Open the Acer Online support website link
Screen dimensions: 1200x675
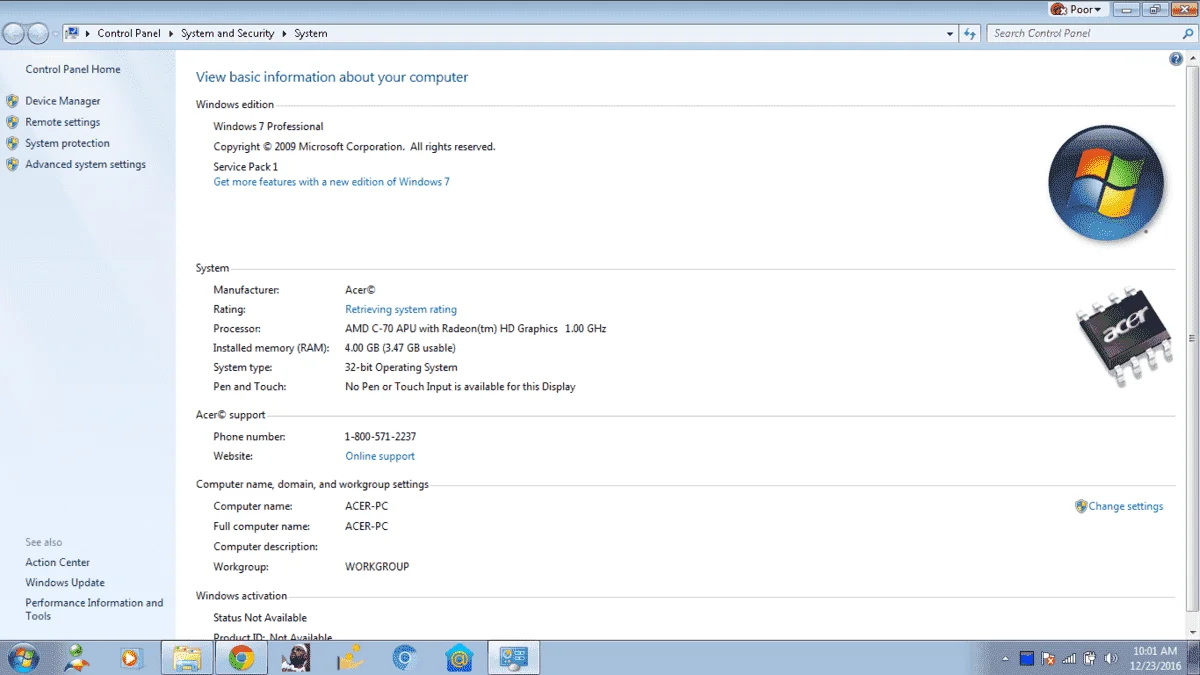click(380, 456)
